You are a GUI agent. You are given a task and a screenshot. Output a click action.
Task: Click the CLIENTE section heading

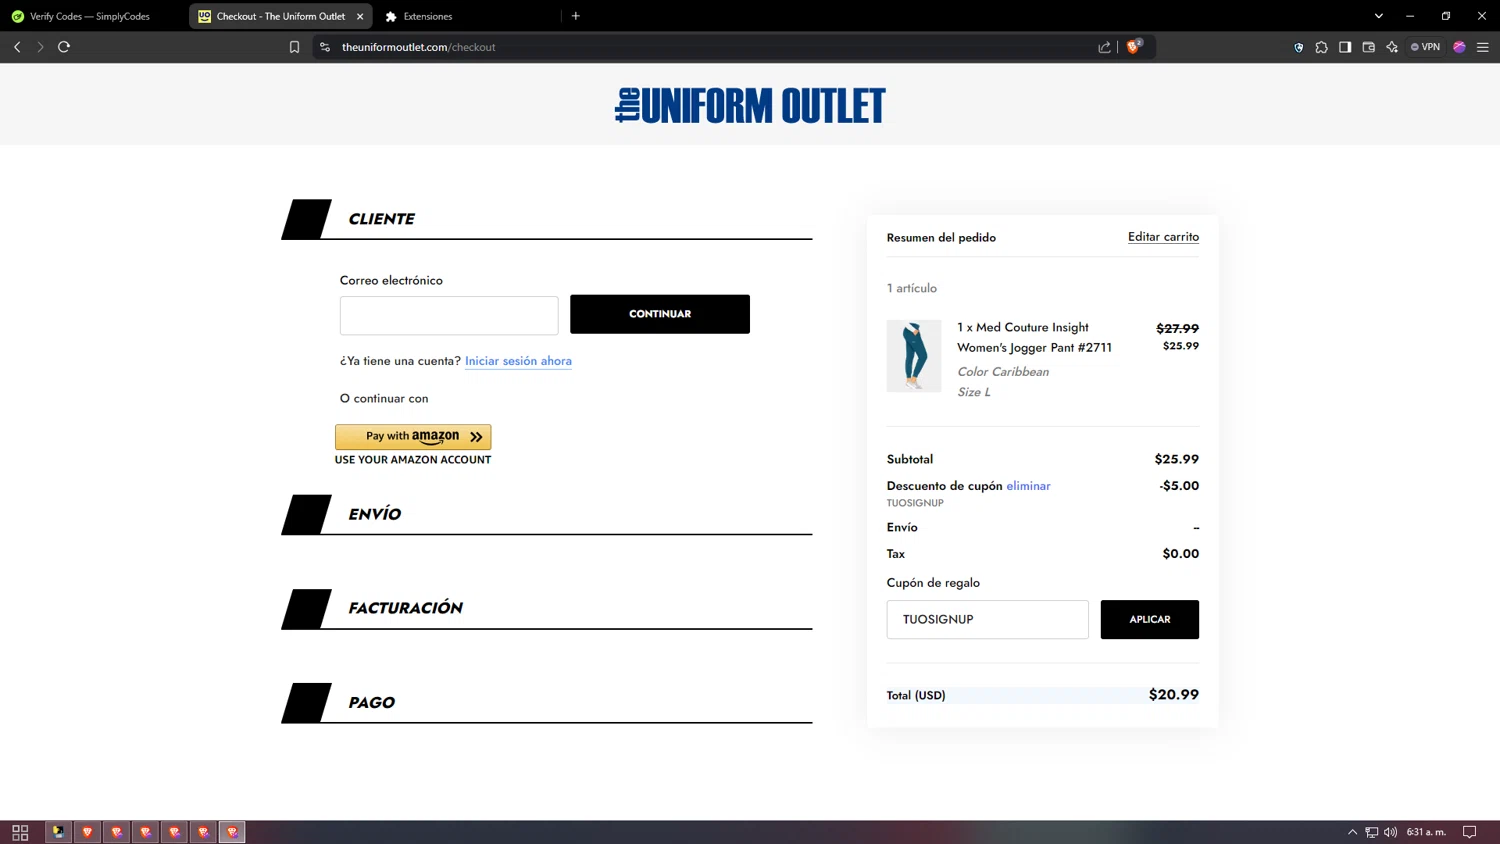click(381, 219)
